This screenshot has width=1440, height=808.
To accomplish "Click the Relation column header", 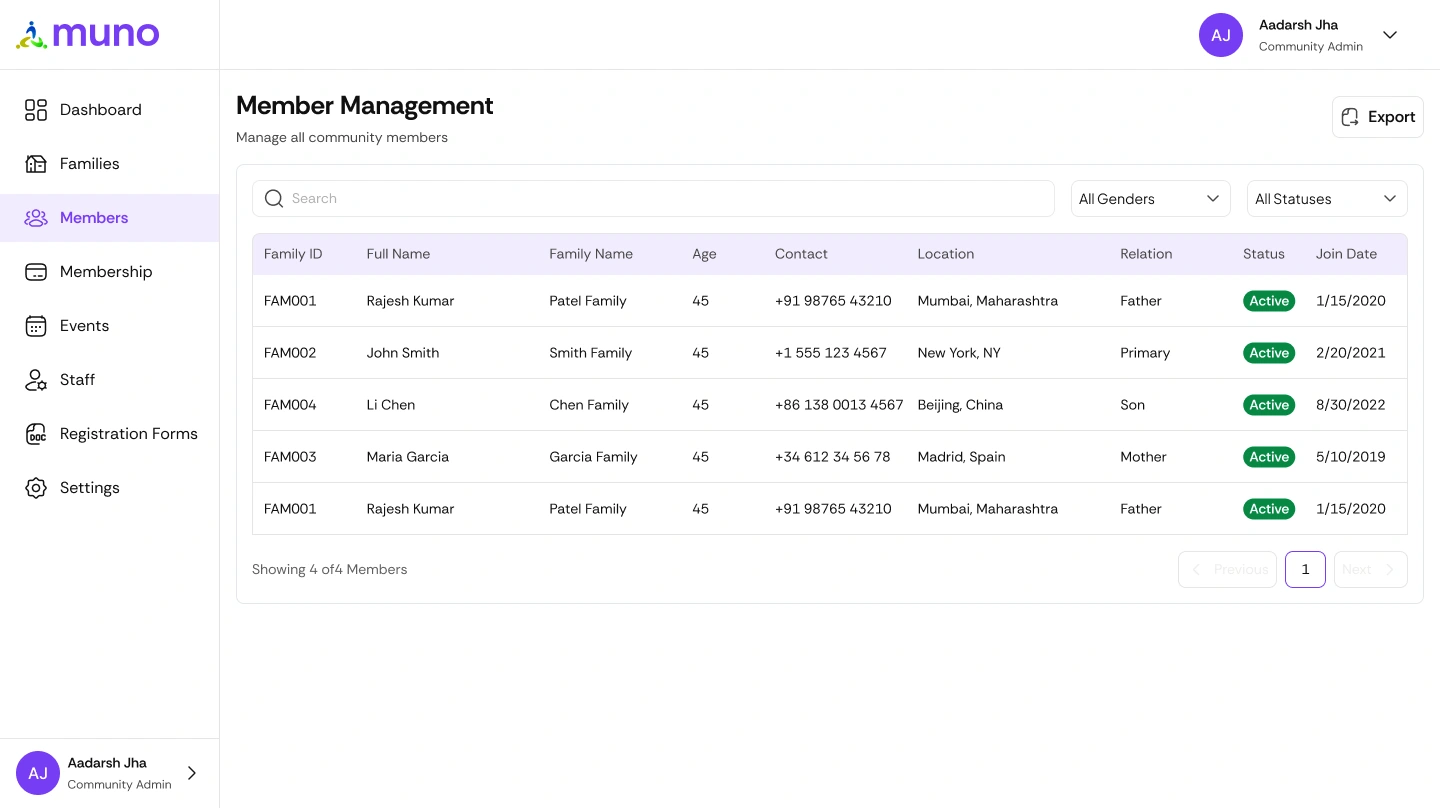I will pos(1146,254).
